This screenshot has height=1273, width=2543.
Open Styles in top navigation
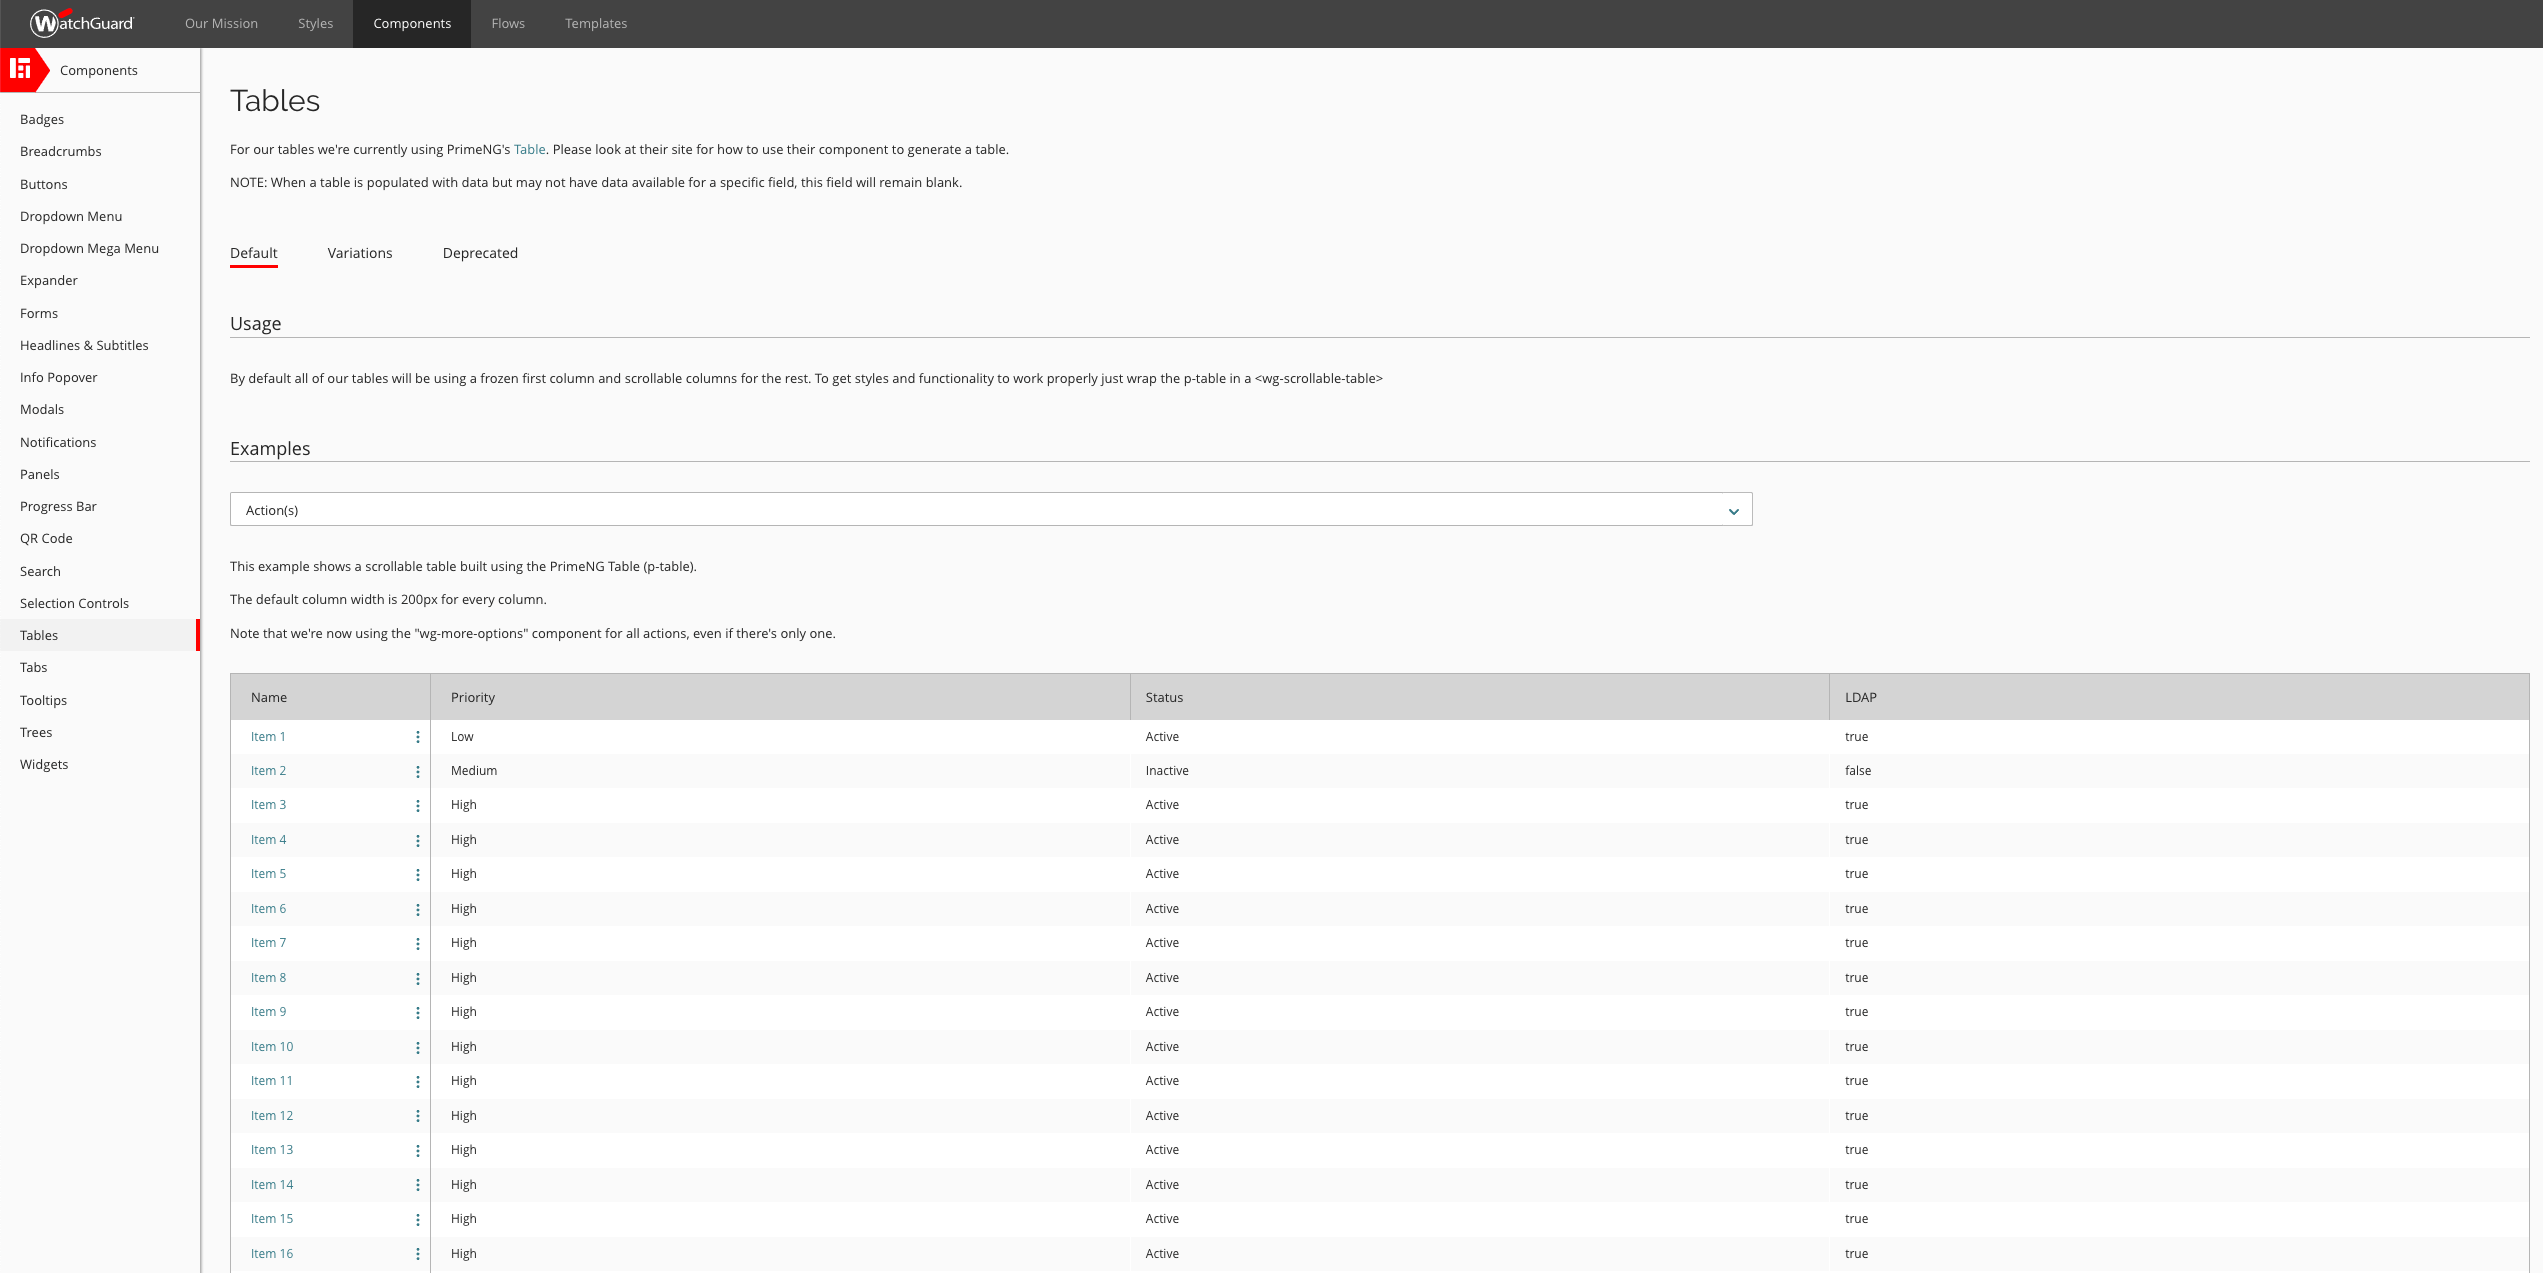315,23
